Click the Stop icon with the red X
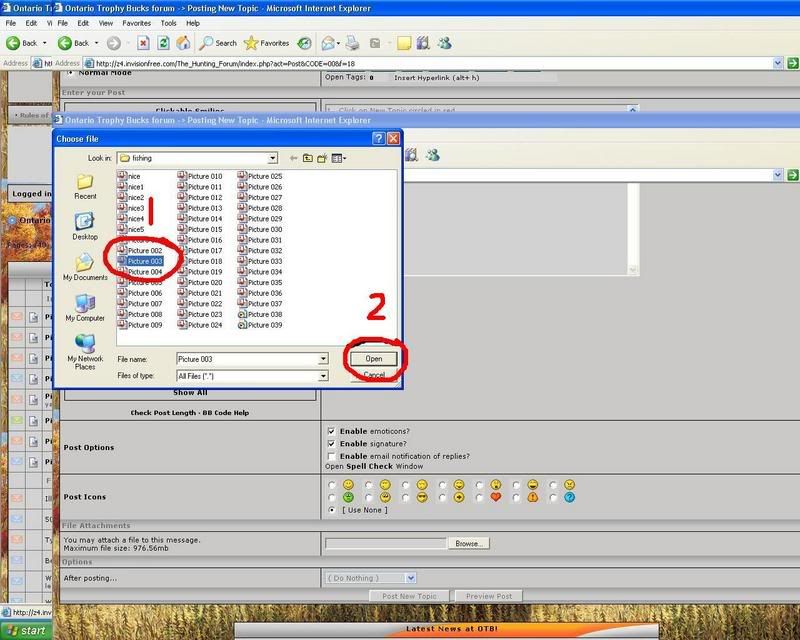Screen dimensions: 800x640 click(143, 43)
